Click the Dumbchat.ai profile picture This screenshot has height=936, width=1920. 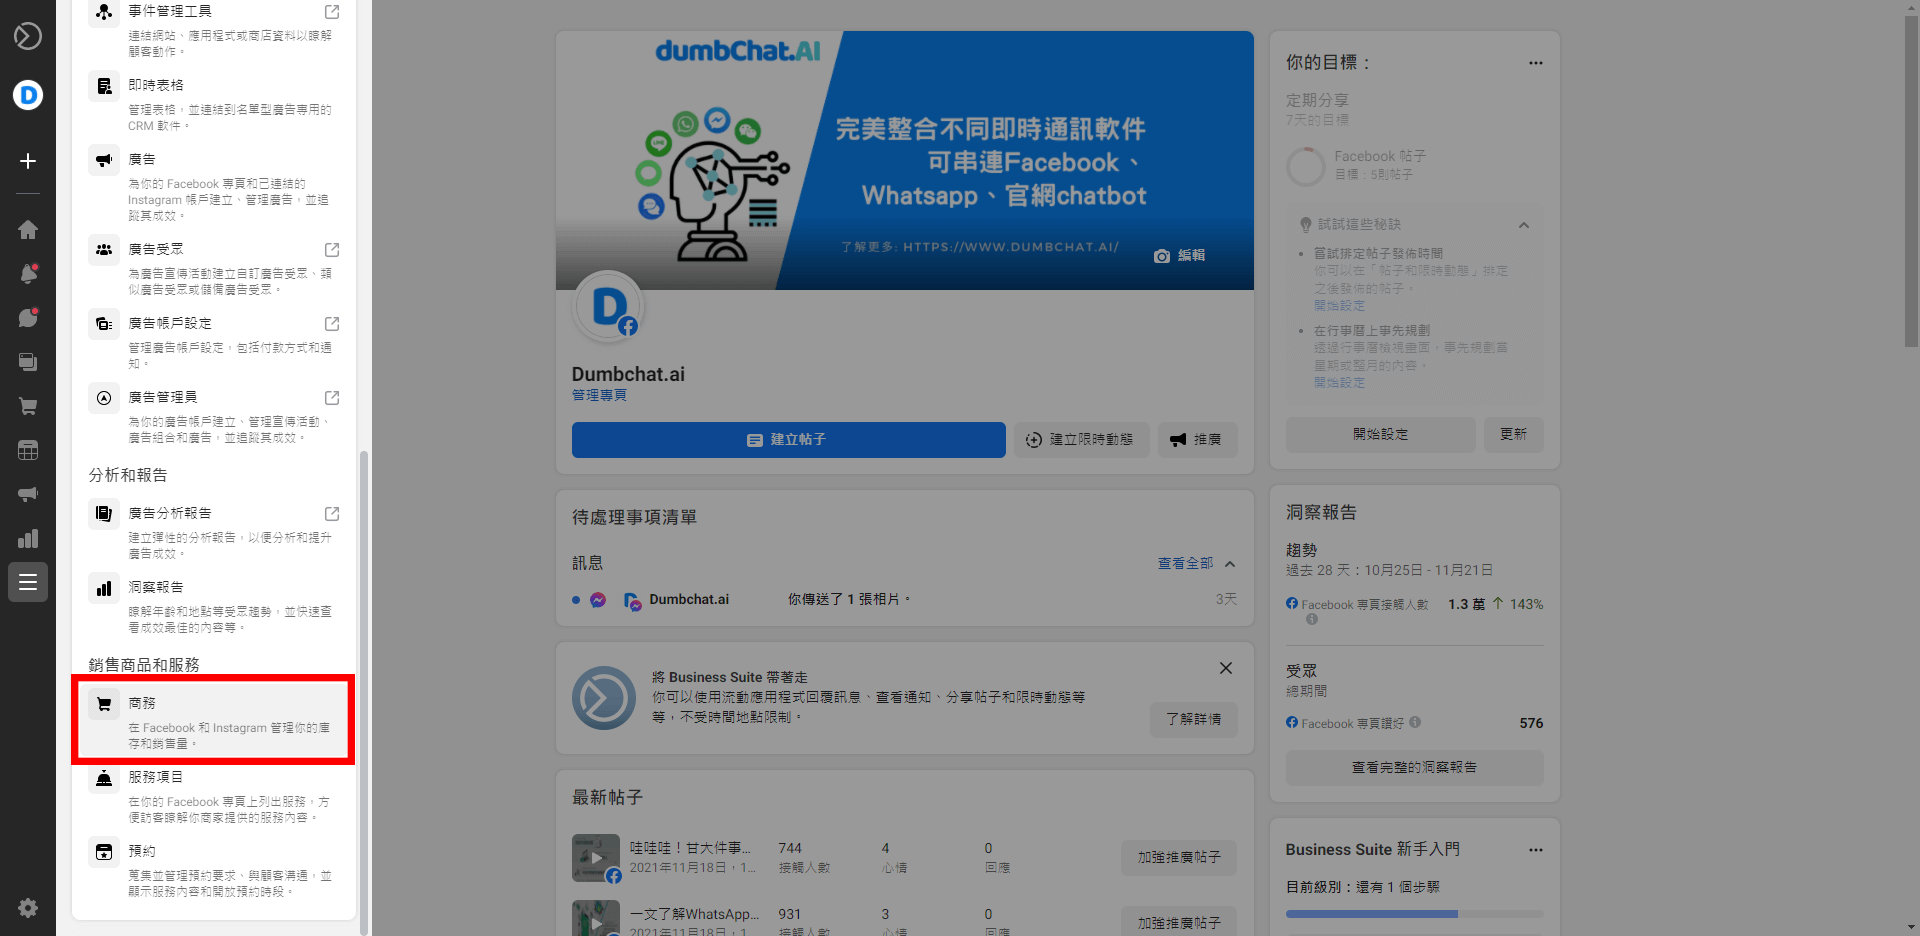607,307
